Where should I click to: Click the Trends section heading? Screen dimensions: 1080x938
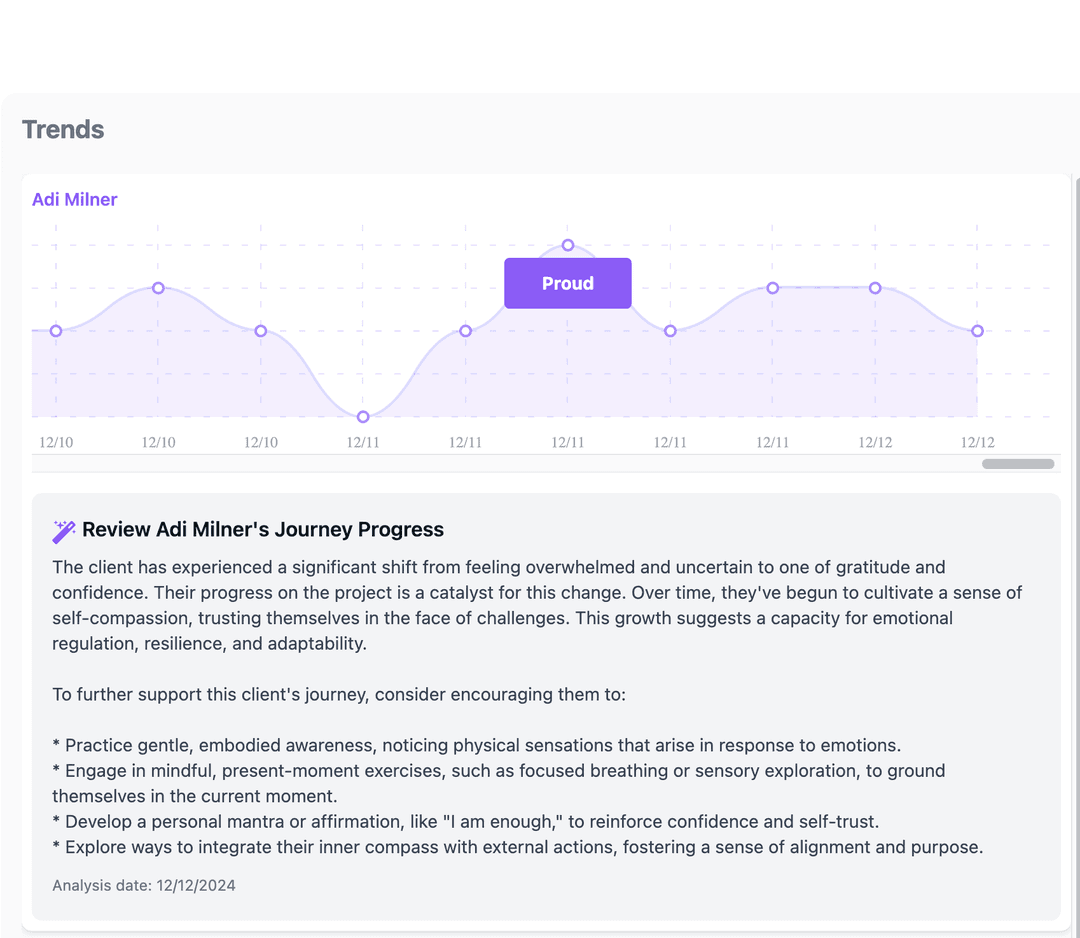point(63,130)
